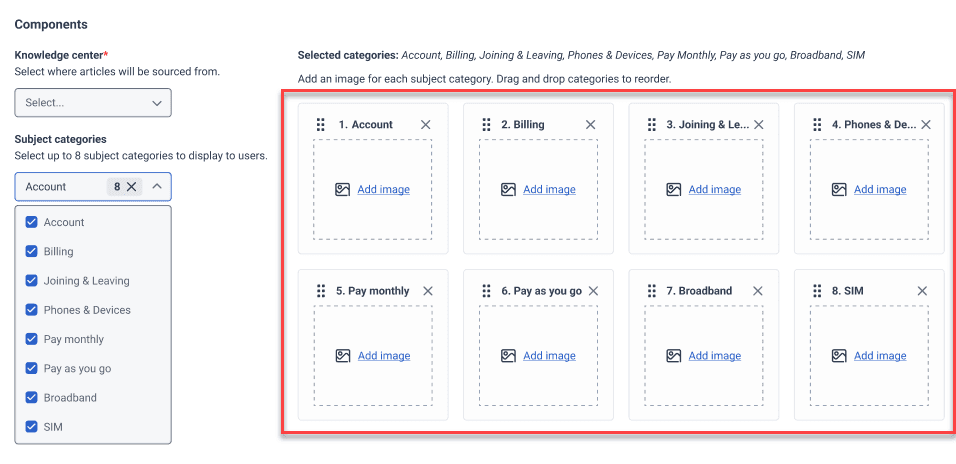956x464 pixels.
Task: Remove the SIM category card
Action: tap(922, 291)
